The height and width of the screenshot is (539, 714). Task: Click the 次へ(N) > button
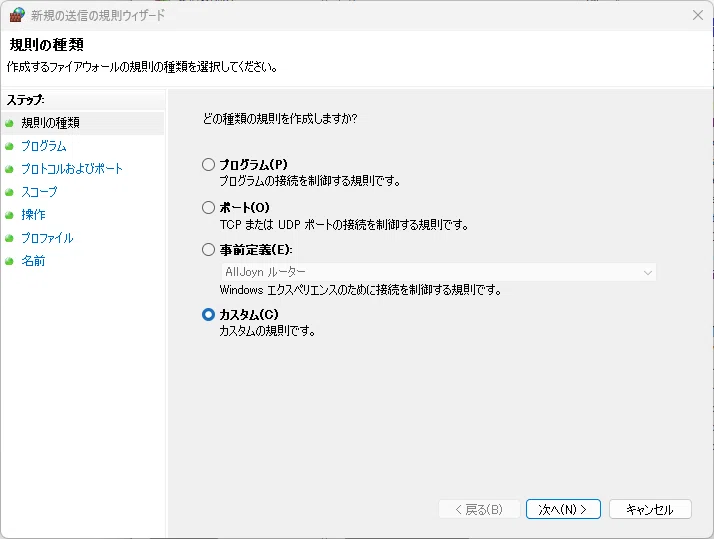563,509
